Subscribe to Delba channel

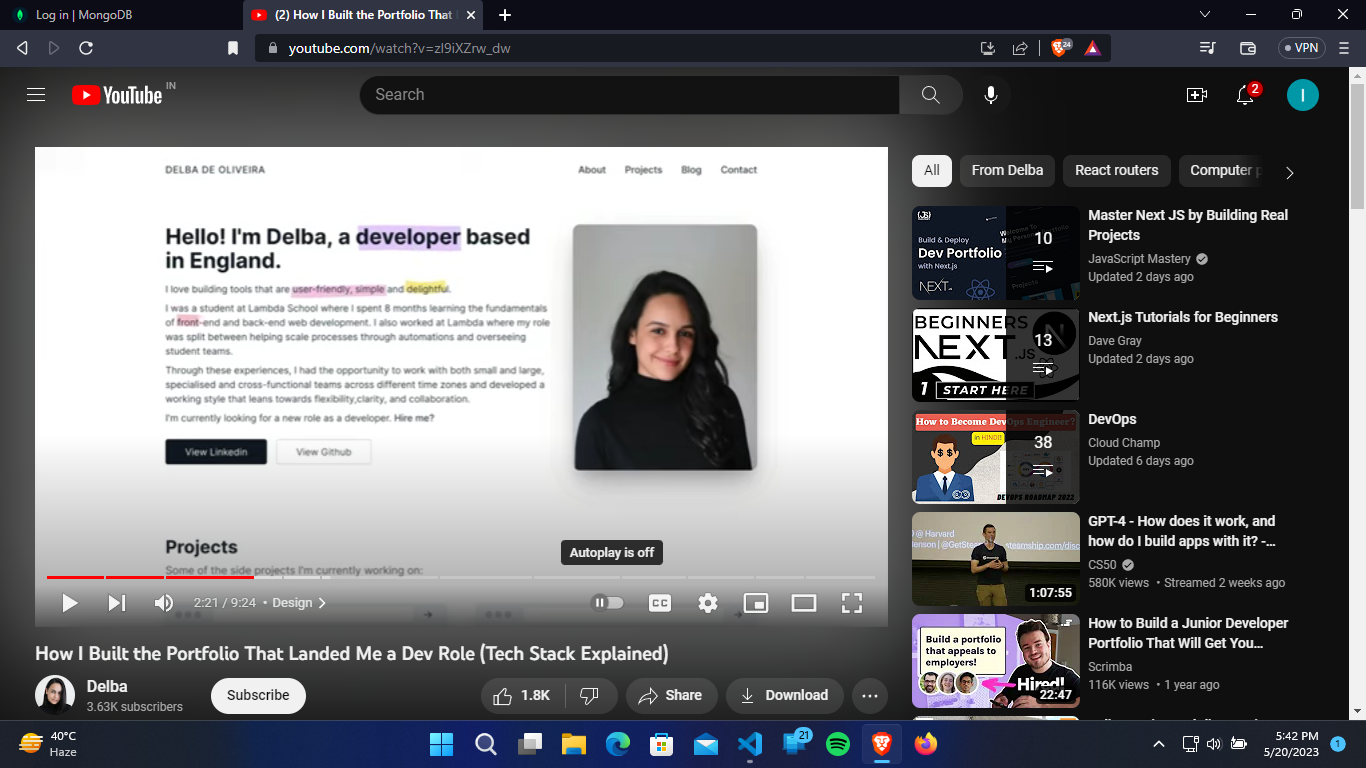(258, 695)
